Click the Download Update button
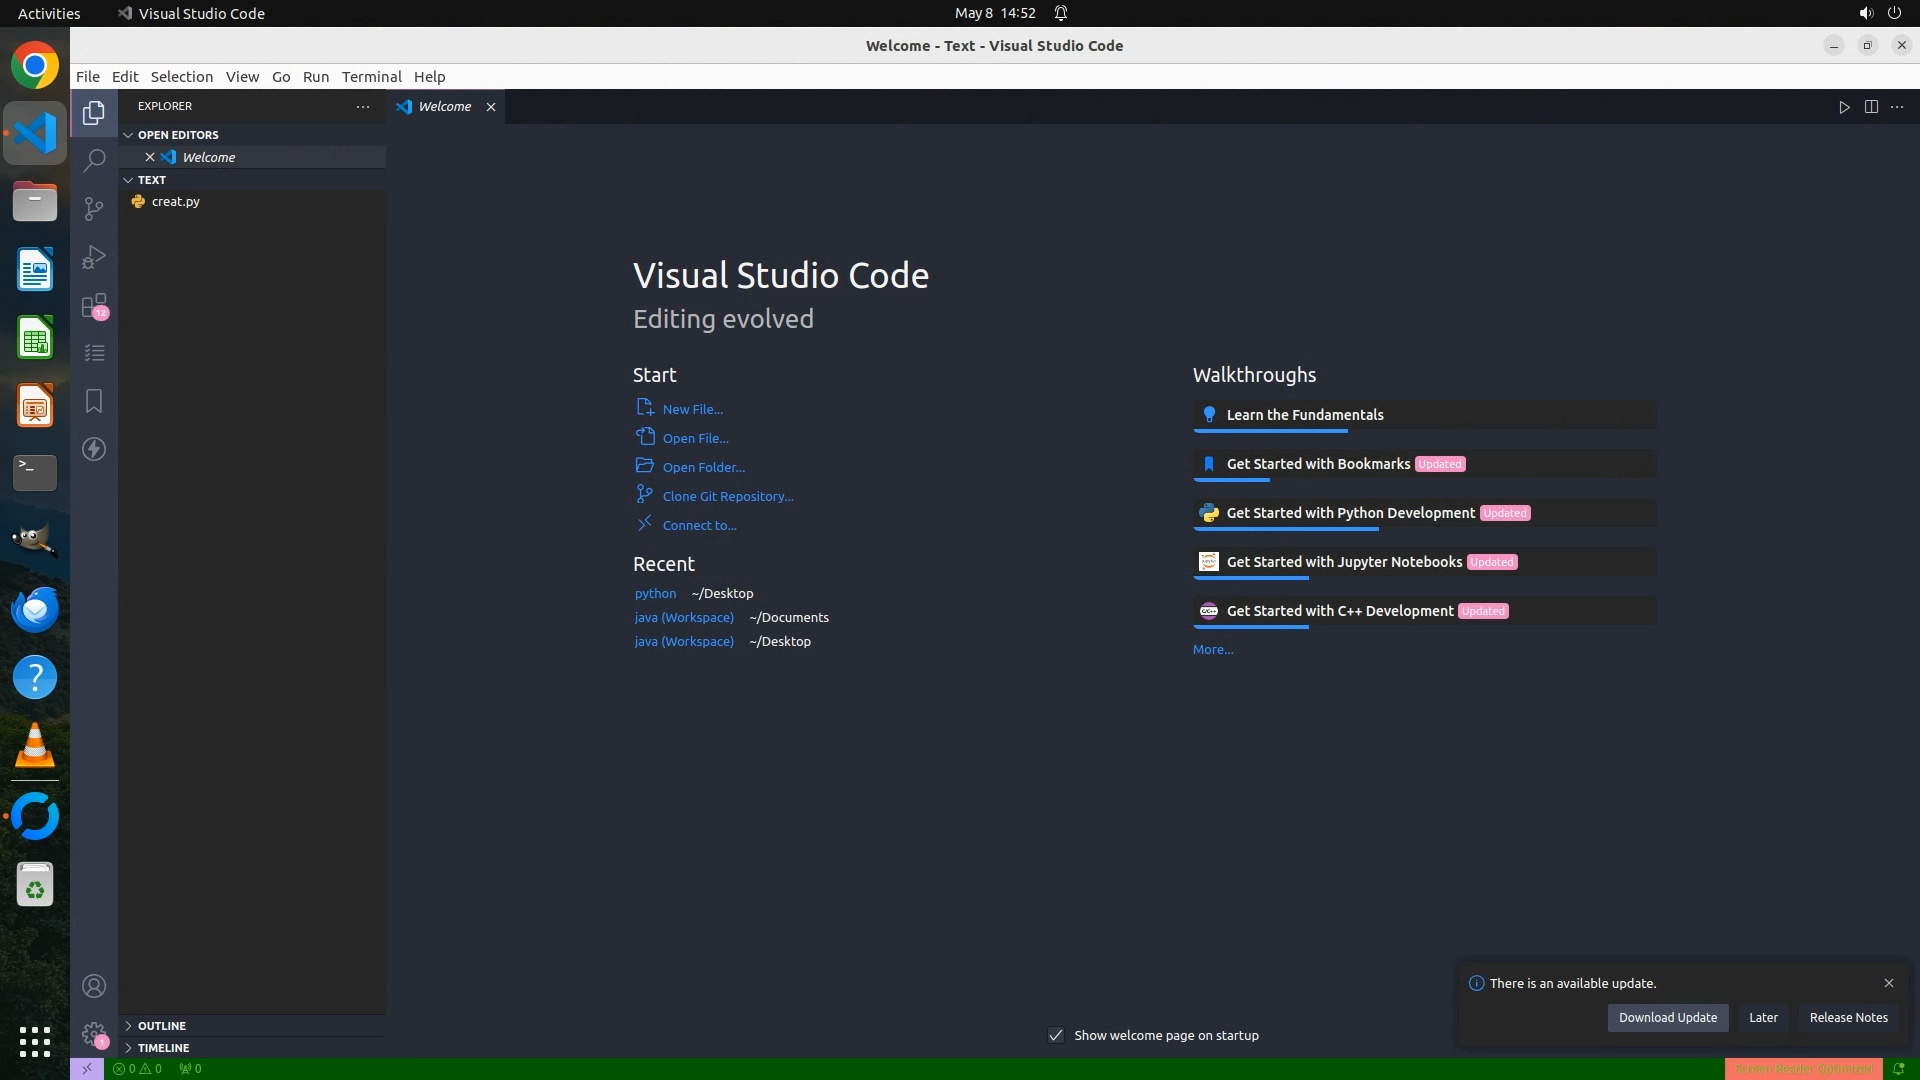 pyautogui.click(x=1667, y=1017)
